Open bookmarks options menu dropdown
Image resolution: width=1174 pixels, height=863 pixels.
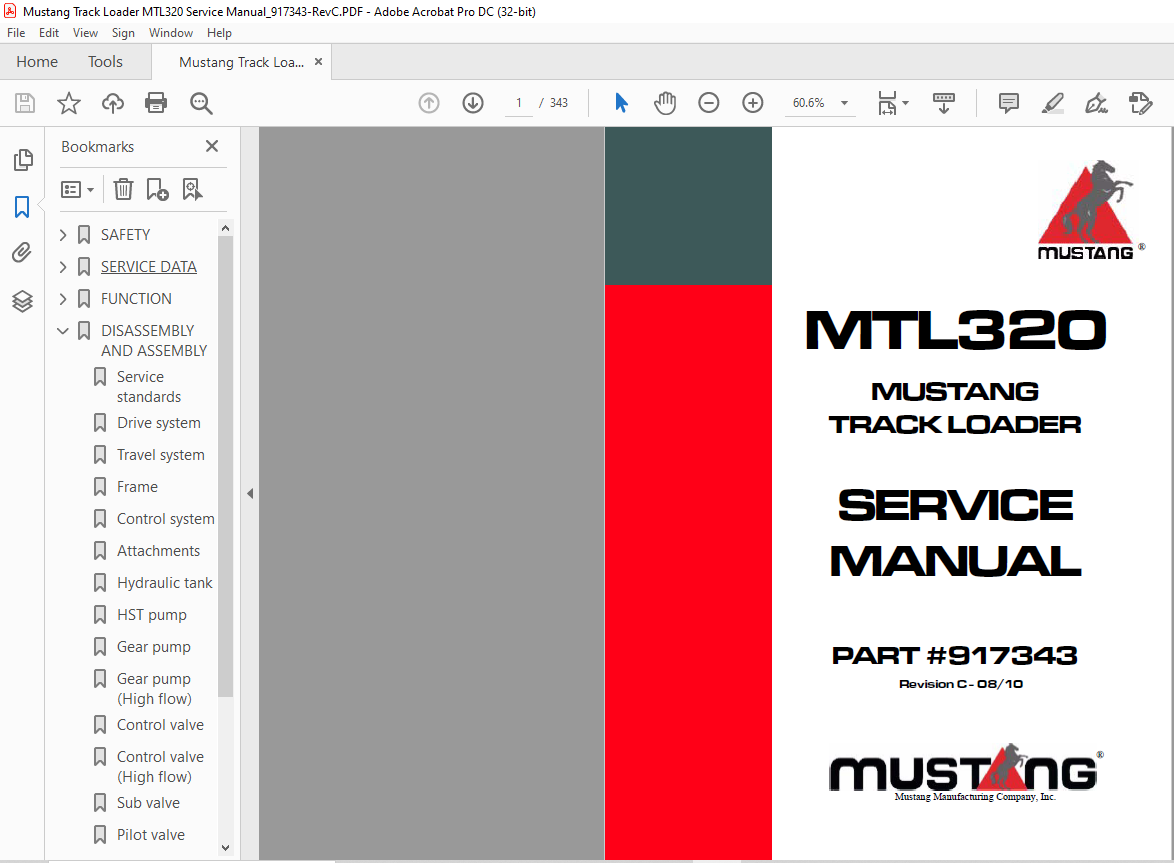point(77,189)
